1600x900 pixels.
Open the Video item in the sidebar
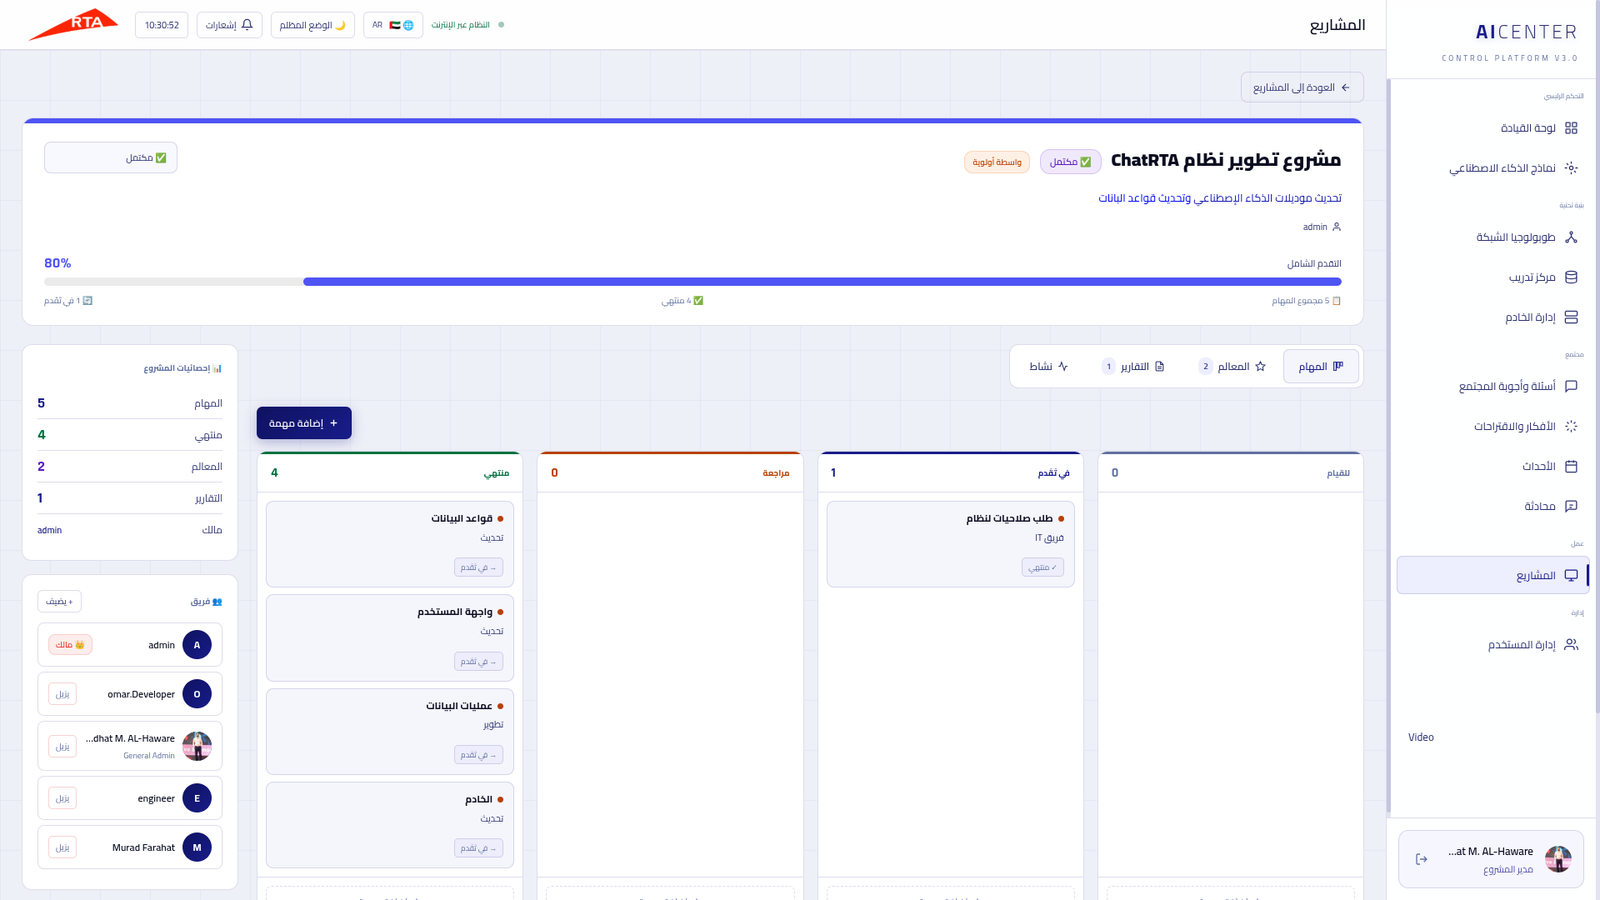tap(1421, 737)
